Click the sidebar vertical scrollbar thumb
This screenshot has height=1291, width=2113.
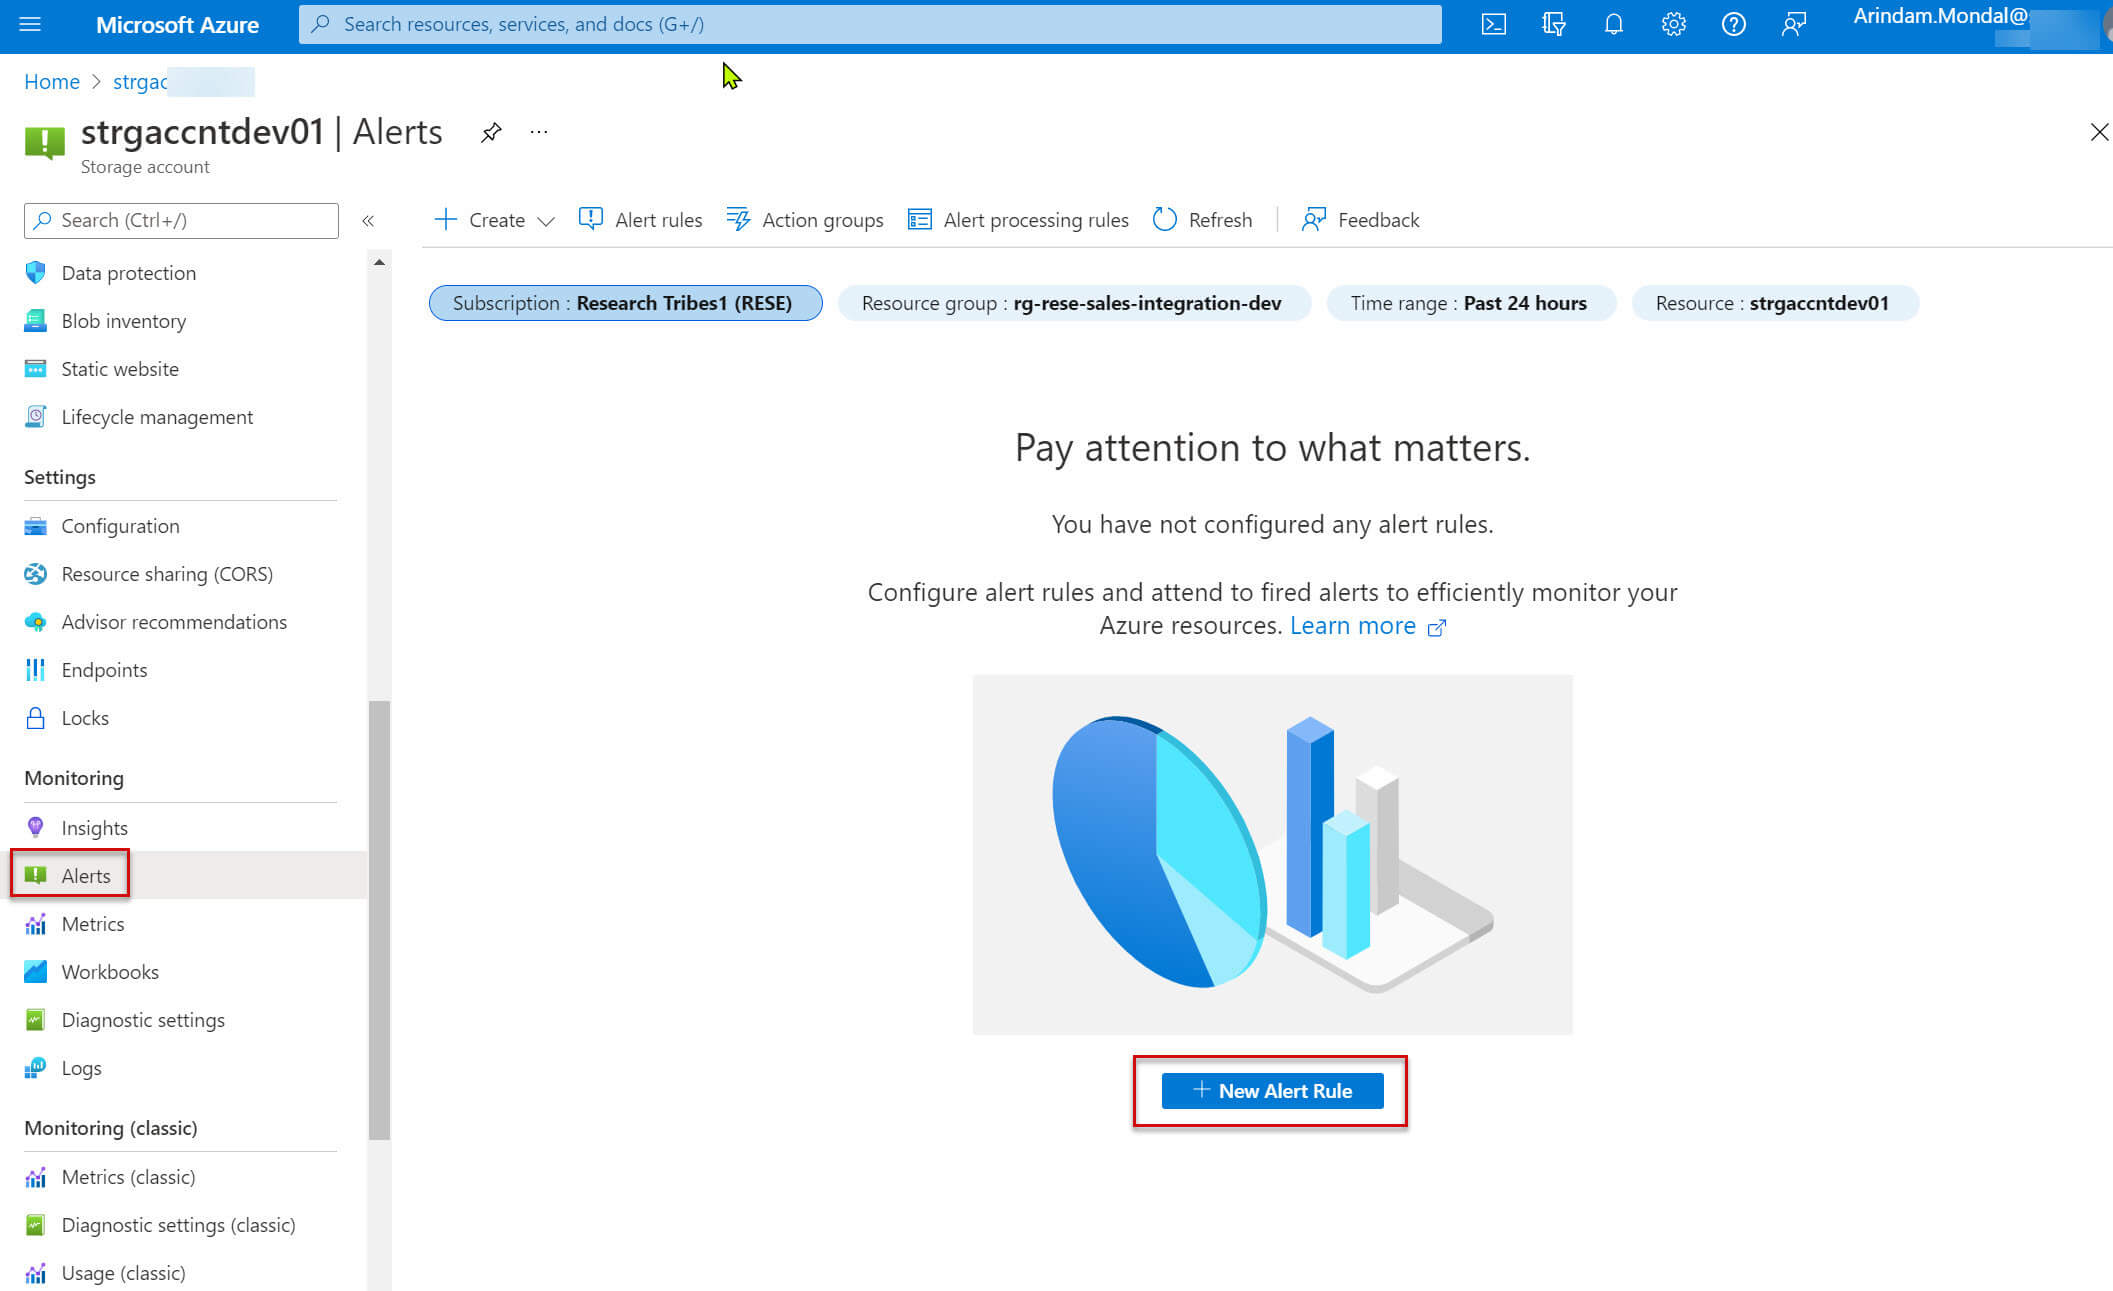click(x=379, y=920)
